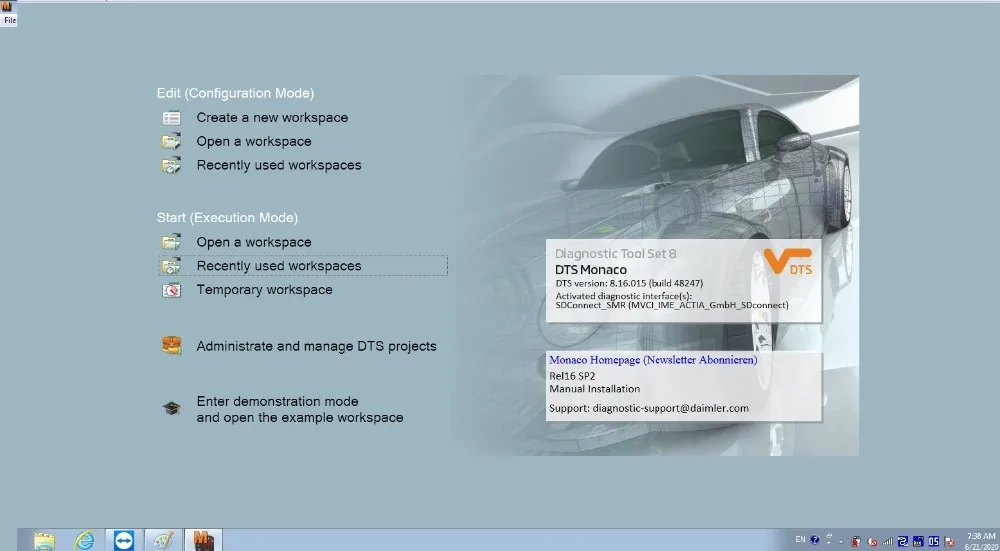Viewport: 1000px width, 551px height.
Task: Click the Edit mode Recently used workspaces icon
Action: pyautogui.click(x=172, y=166)
